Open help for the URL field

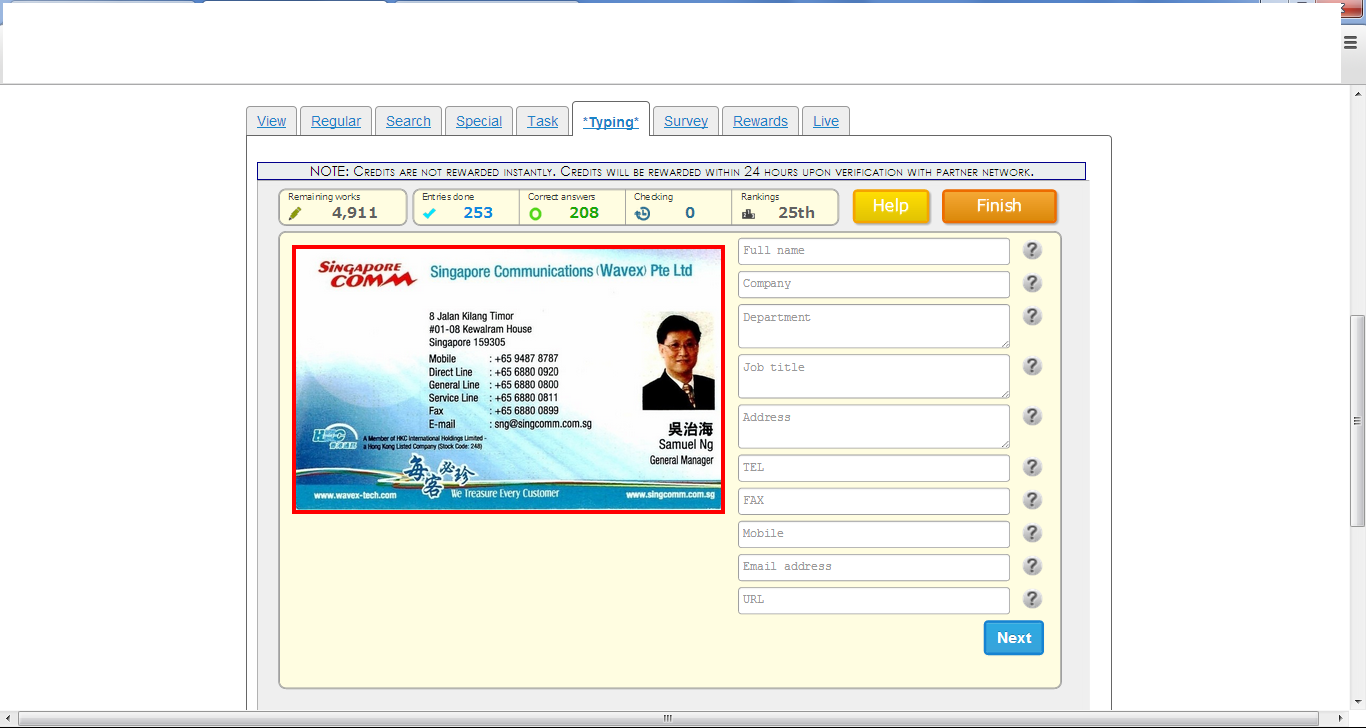point(1033,599)
